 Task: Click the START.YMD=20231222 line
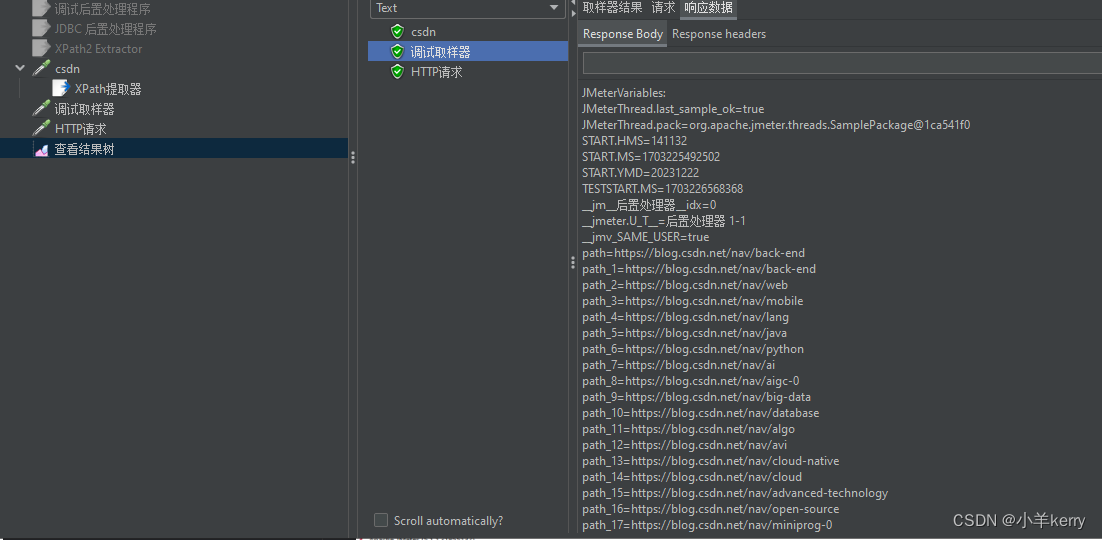(x=640, y=173)
